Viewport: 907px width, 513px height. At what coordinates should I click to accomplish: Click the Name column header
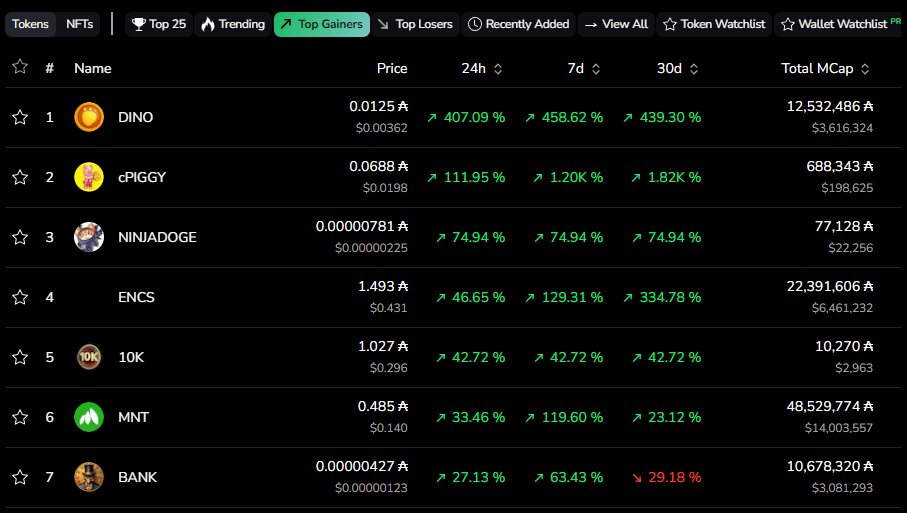pos(93,68)
